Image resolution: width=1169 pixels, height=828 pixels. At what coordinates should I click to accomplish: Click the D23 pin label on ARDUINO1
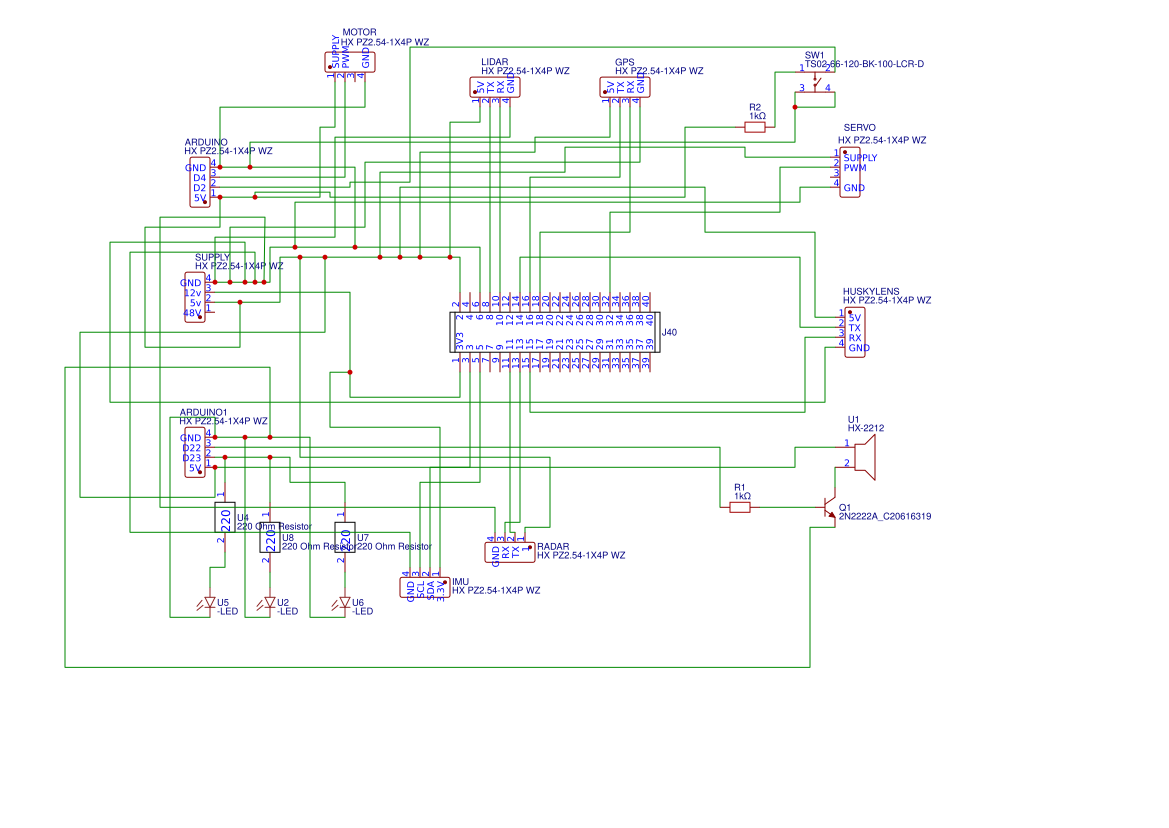pos(192,458)
